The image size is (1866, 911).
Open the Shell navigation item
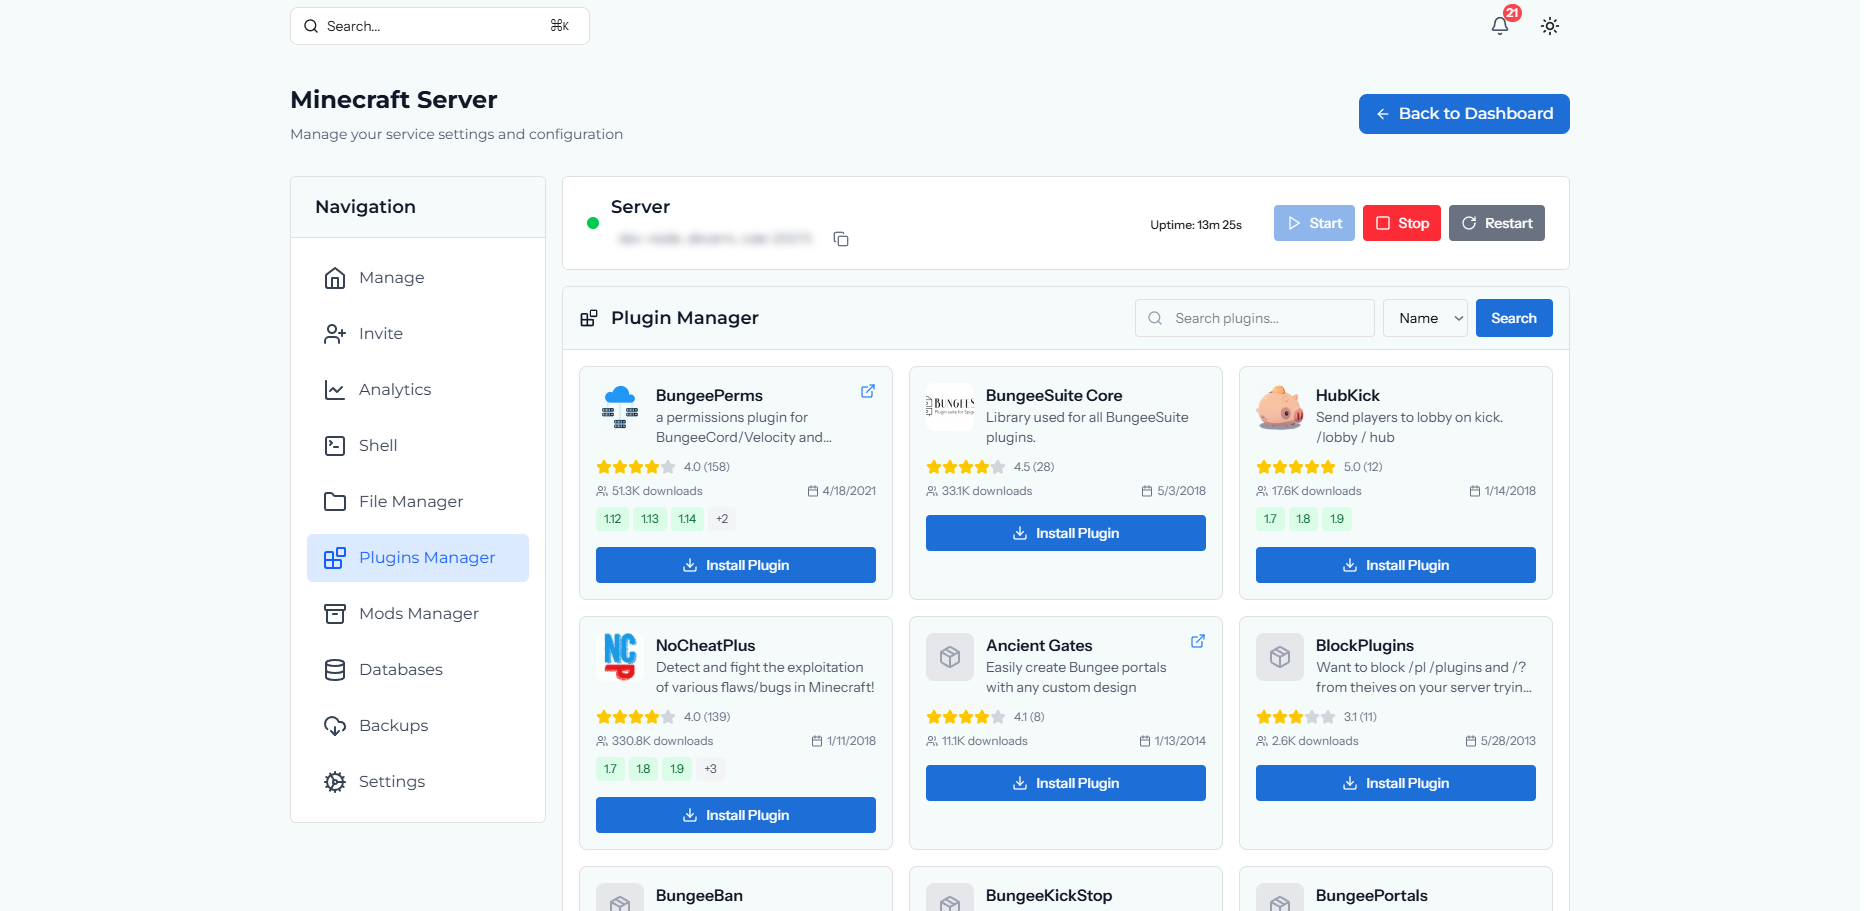(x=418, y=446)
